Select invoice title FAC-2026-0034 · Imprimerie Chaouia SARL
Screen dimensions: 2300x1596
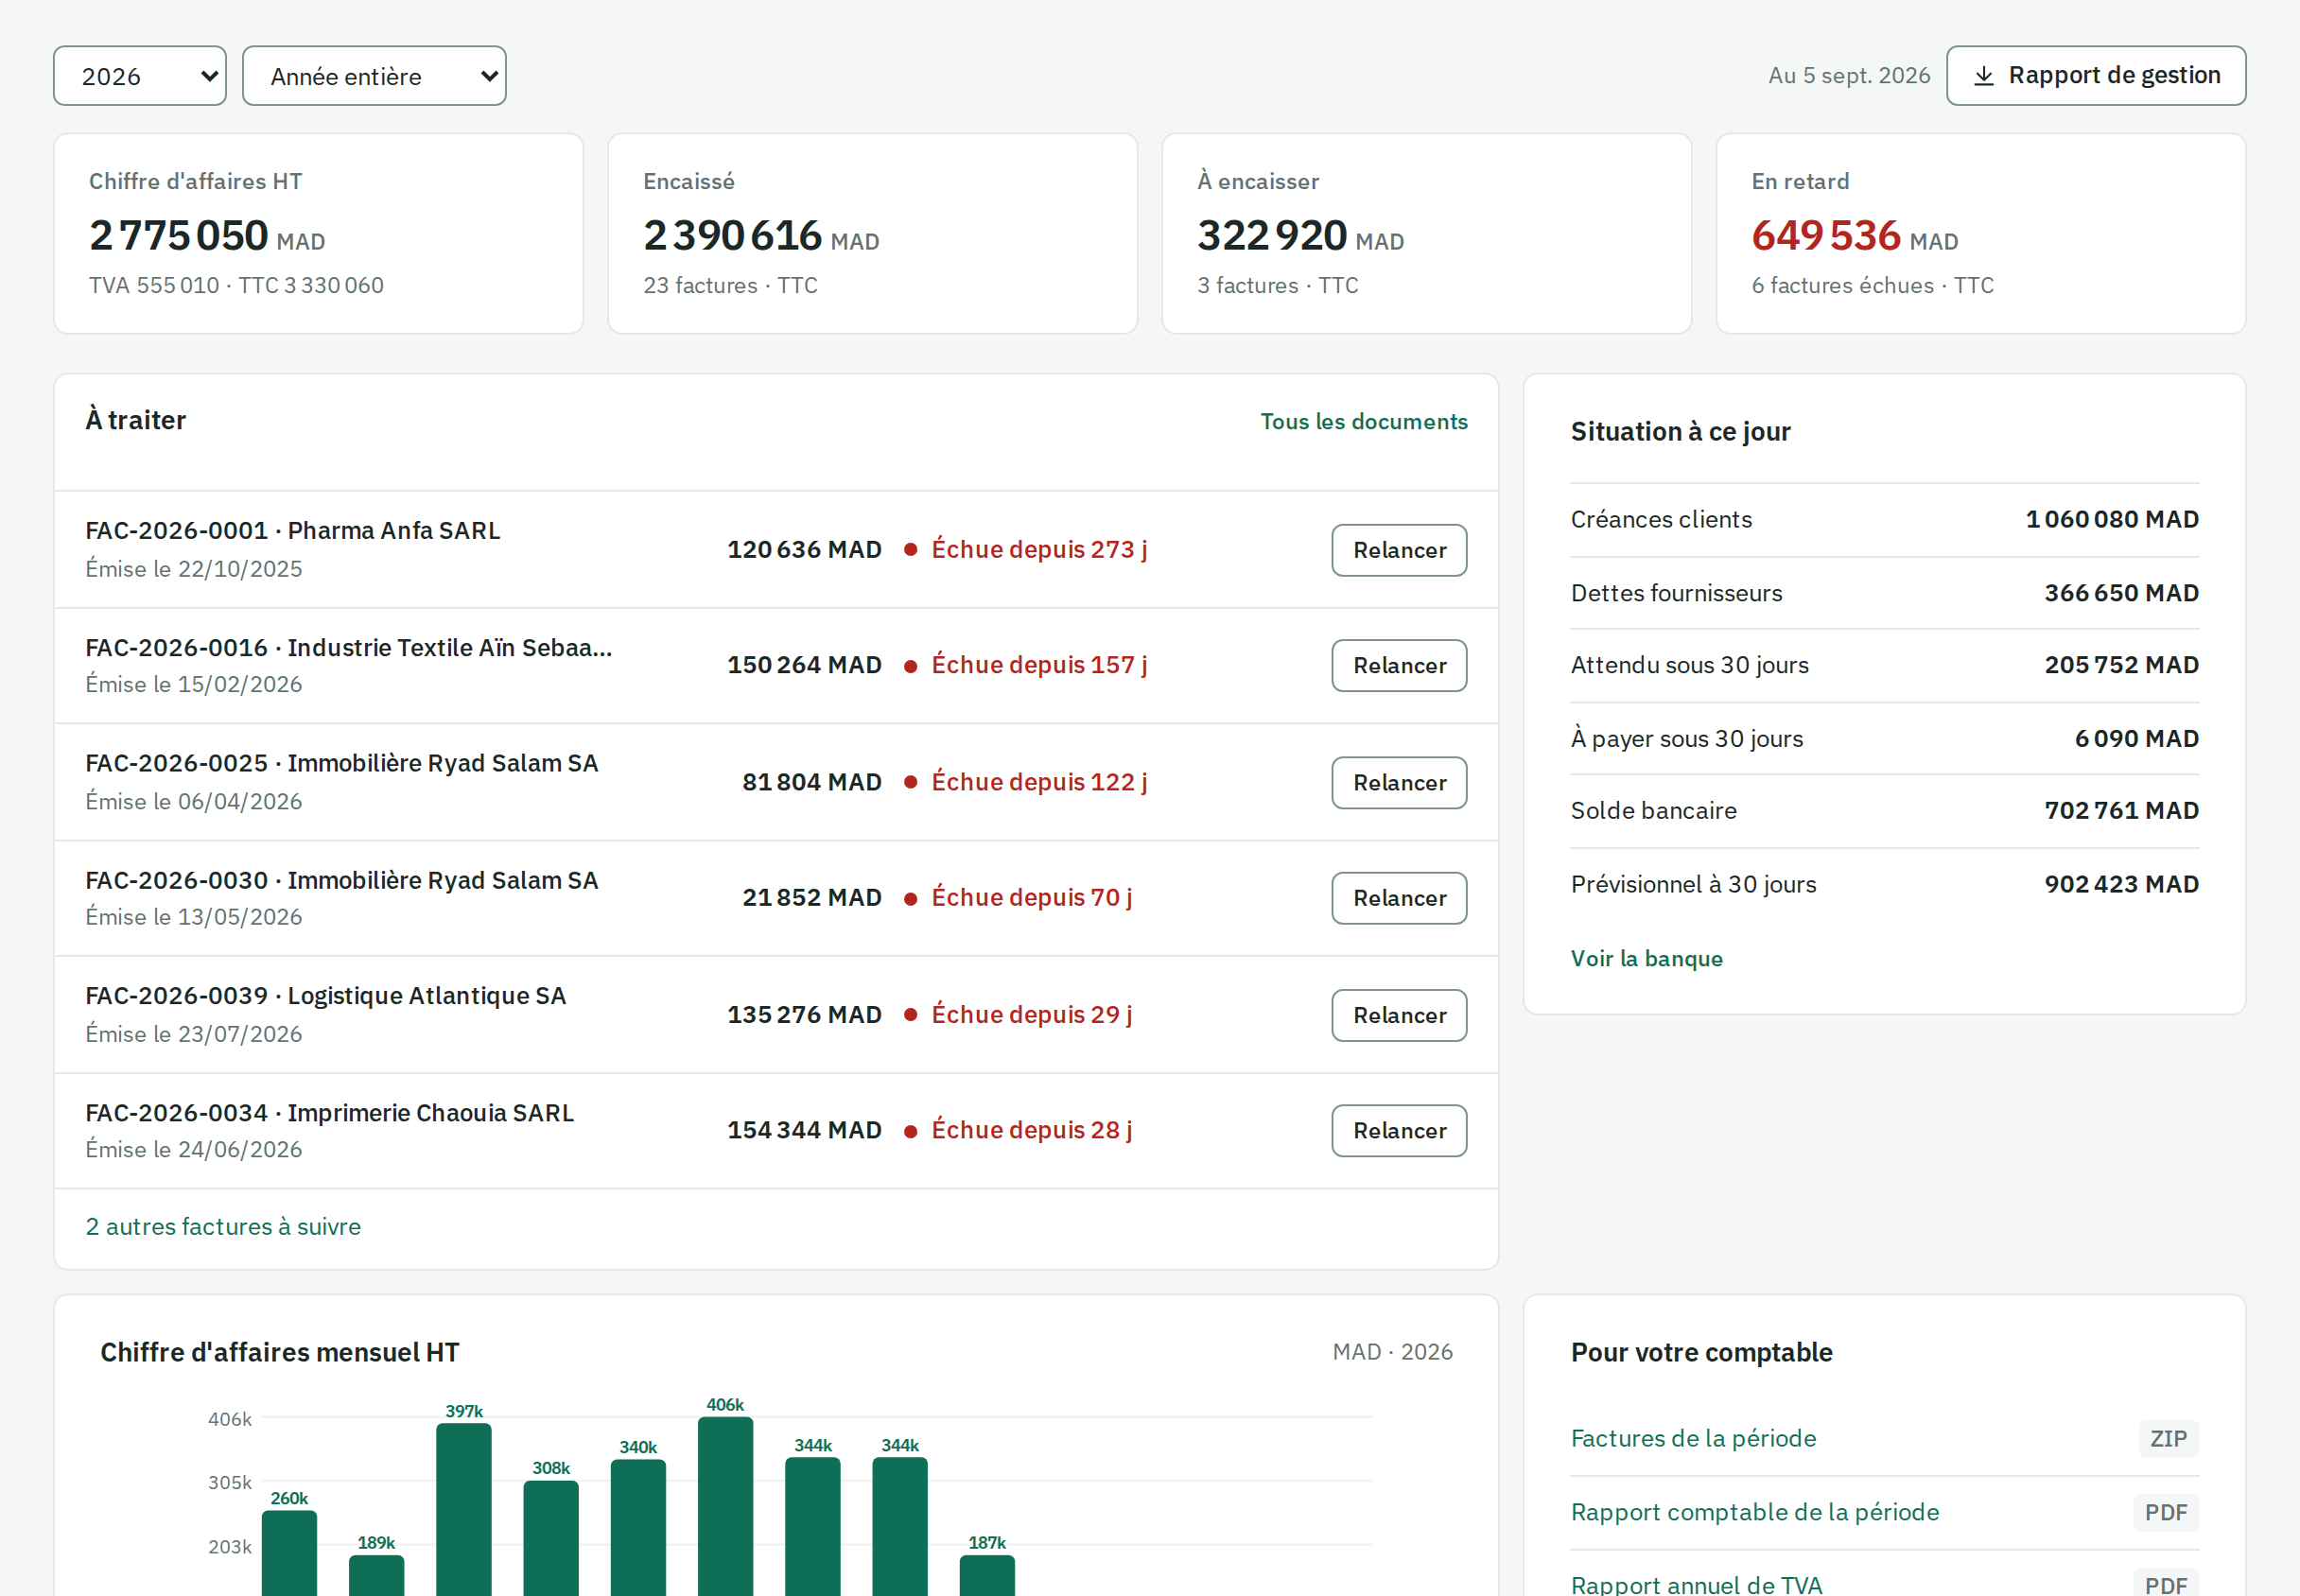(330, 1113)
